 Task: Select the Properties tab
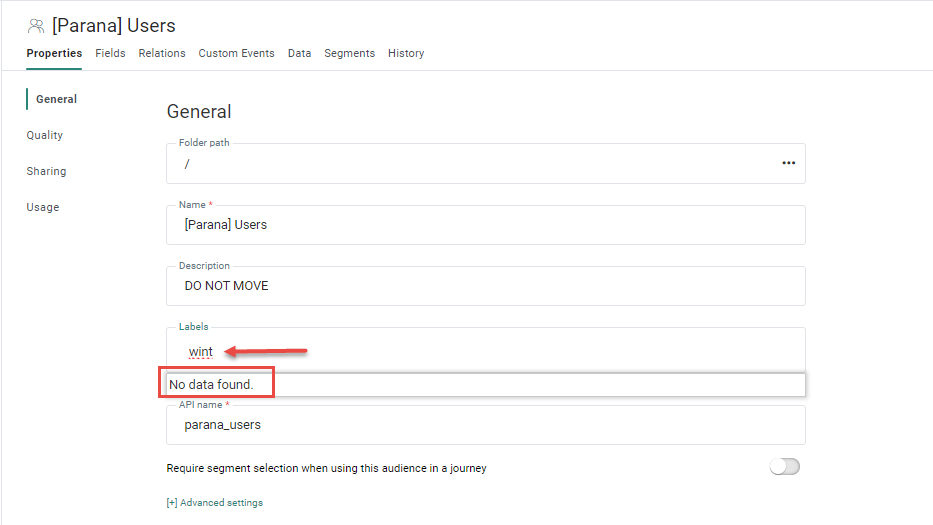click(x=54, y=53)
